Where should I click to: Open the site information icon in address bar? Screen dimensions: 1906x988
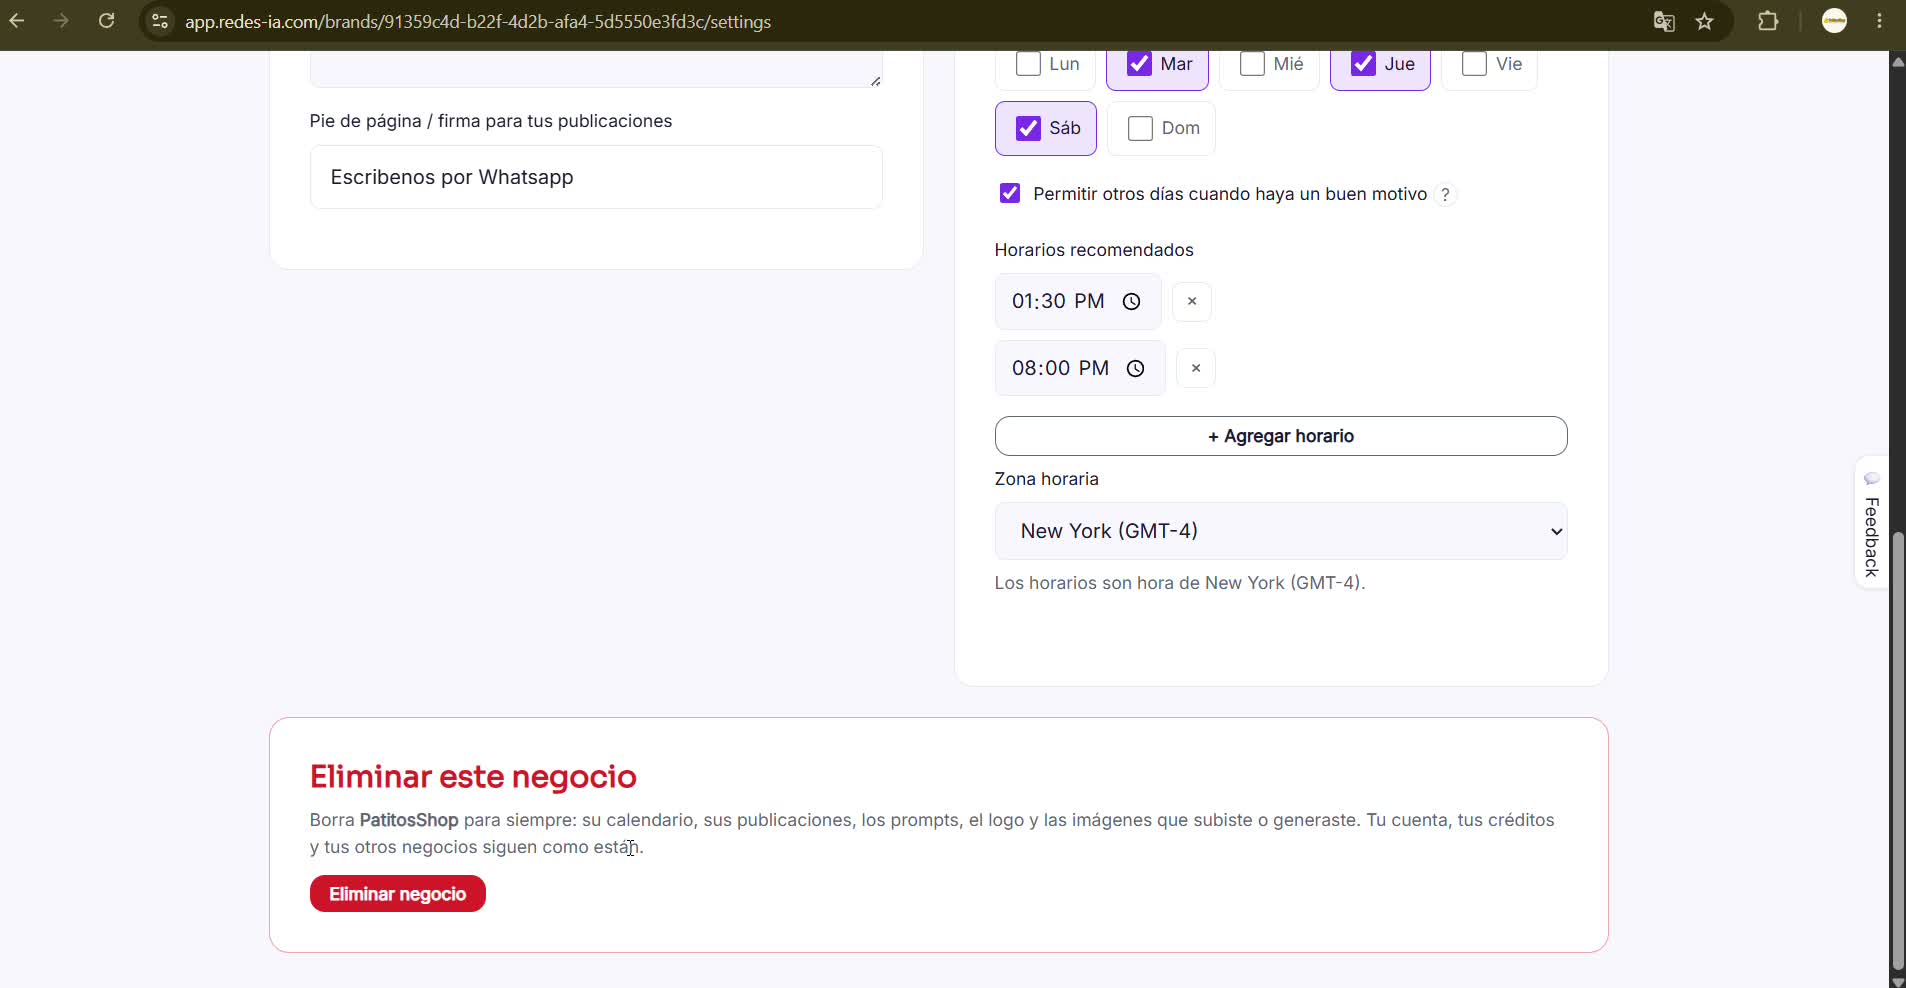tap(160, 21)
